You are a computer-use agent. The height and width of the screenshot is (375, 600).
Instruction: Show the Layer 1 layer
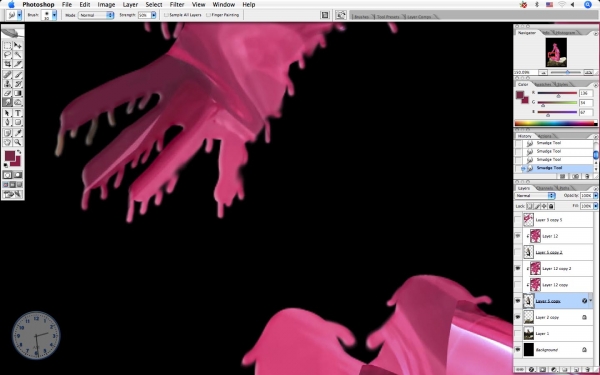click(518, 334)
